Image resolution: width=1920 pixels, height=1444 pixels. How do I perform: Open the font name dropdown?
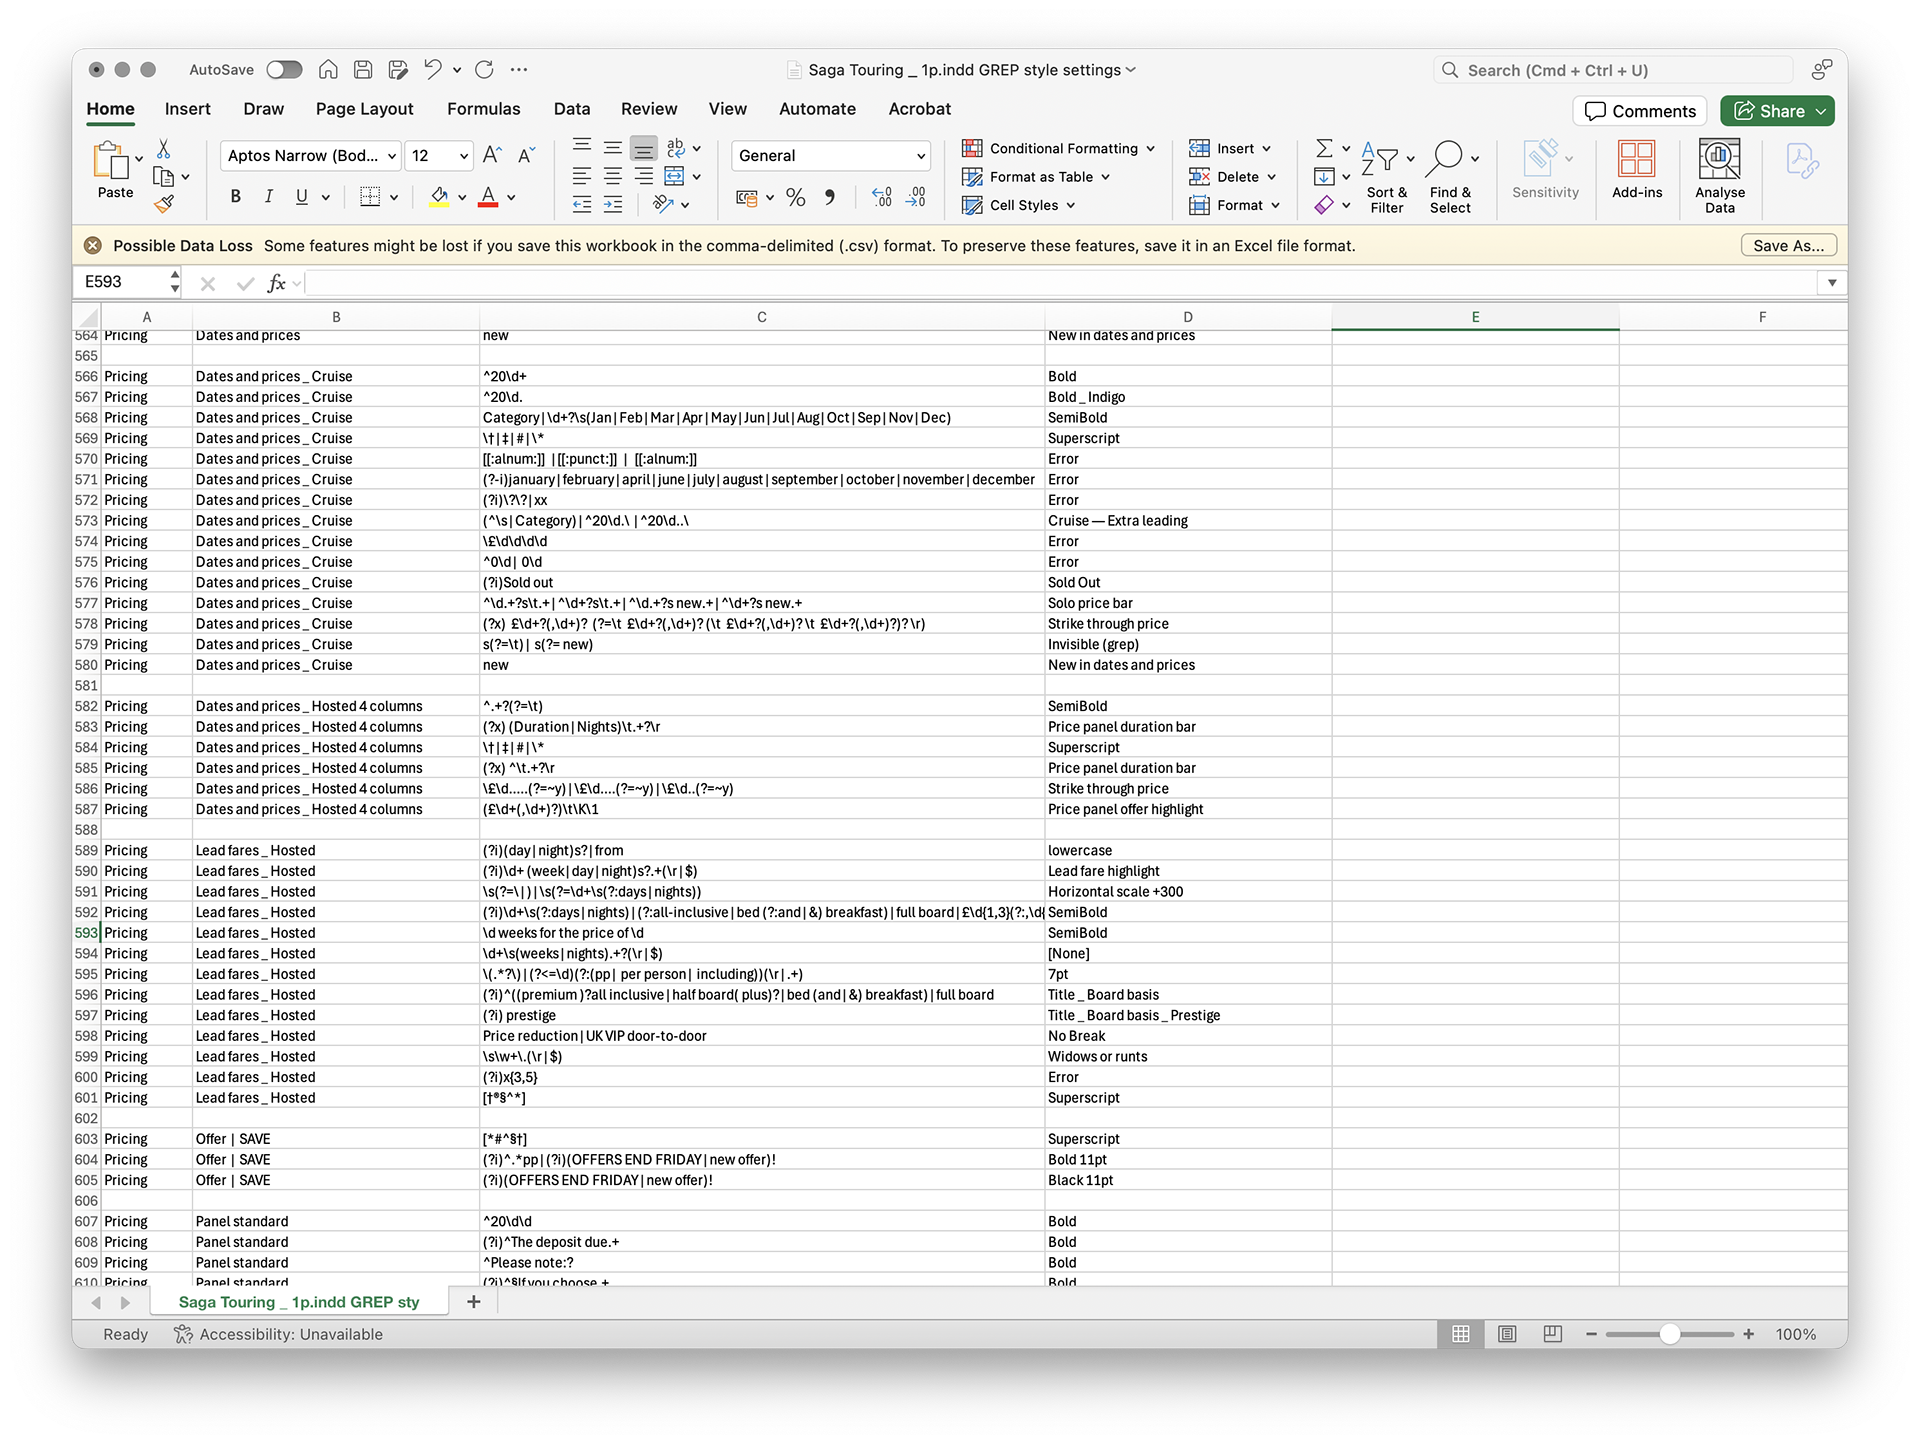(392, 156)
